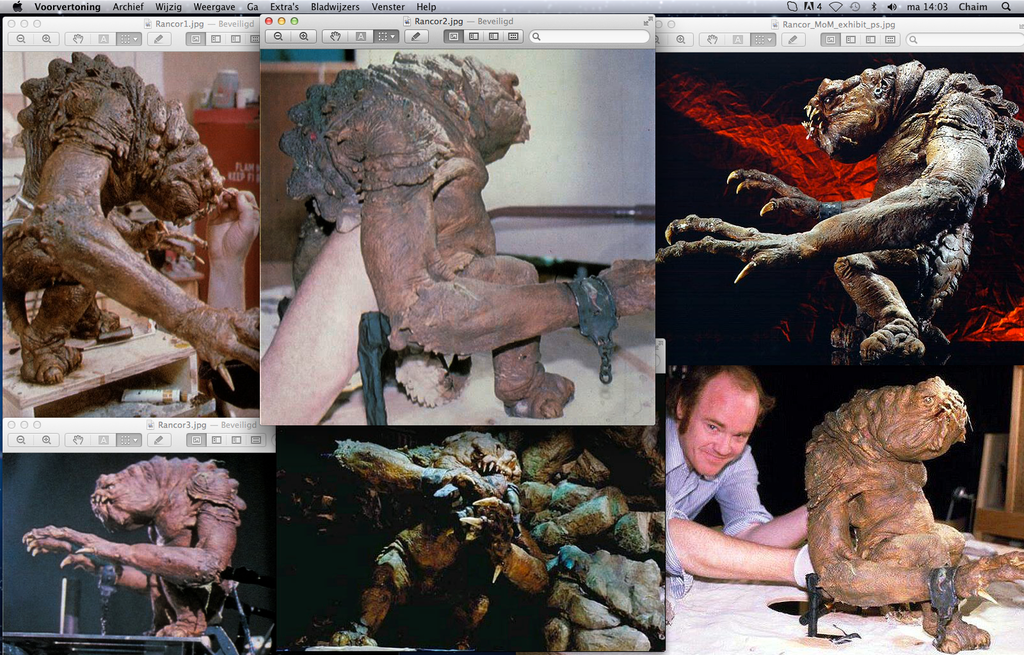Switch to contact sheet view in Rancor2.jpg

[513, 37]
